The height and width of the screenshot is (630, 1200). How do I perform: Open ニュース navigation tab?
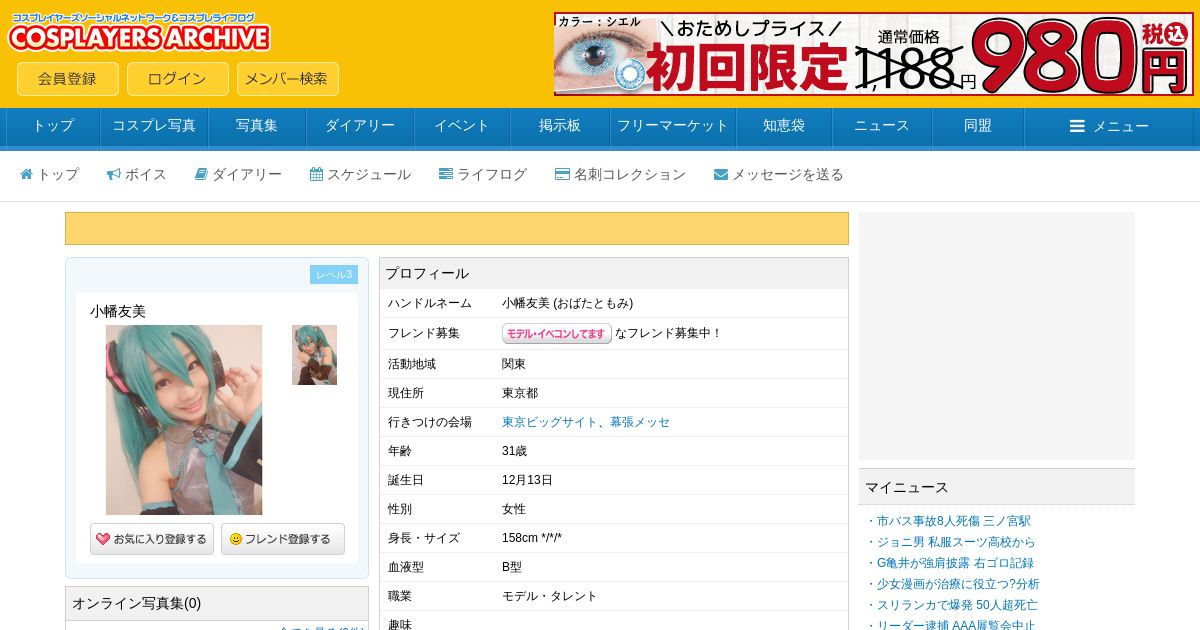882,126
